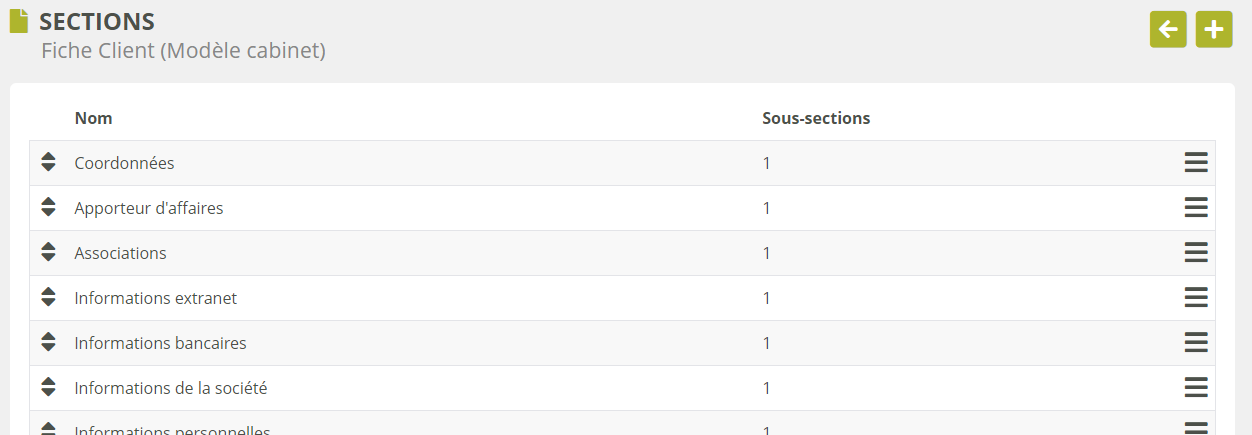Screen dimensions: 1252x435
Task: Open hamburger menu for Apporteur d'affaires
Action: pos(1196,208)
